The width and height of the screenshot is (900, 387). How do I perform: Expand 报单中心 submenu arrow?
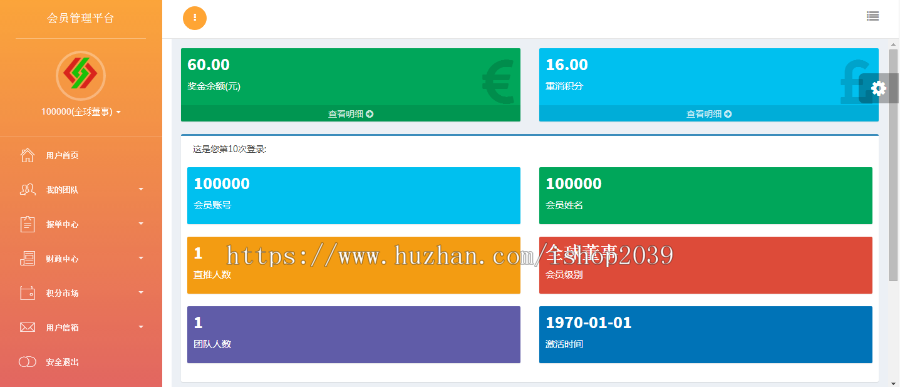point(141,224)
